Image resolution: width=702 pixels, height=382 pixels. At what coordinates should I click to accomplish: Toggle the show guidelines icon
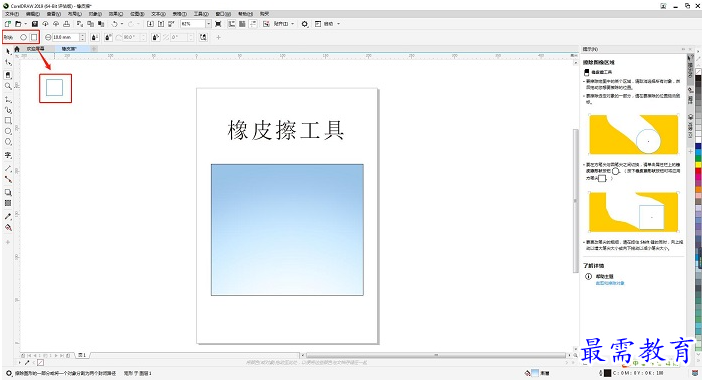click(x=253, y=24)
